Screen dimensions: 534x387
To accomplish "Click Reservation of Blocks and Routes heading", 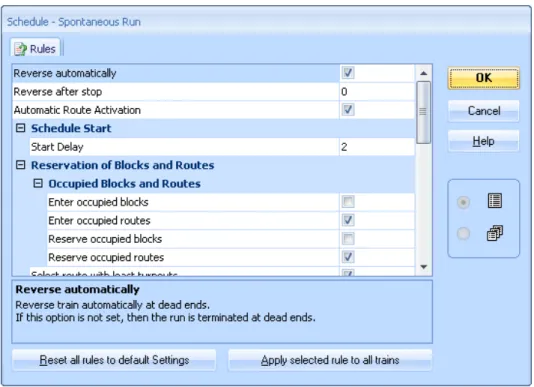I will (x=123, y=165).
